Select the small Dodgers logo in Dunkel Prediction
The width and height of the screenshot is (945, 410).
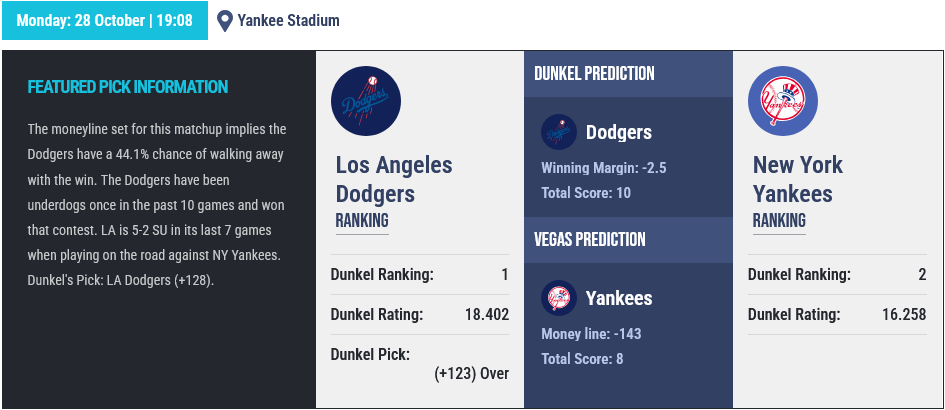point(559,132)
